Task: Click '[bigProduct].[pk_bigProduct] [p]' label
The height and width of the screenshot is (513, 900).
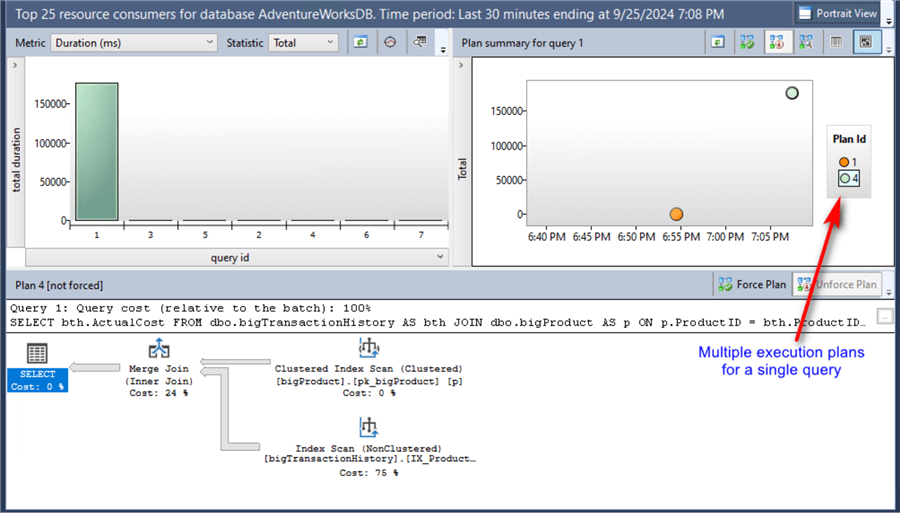Action: coord(369,381)
